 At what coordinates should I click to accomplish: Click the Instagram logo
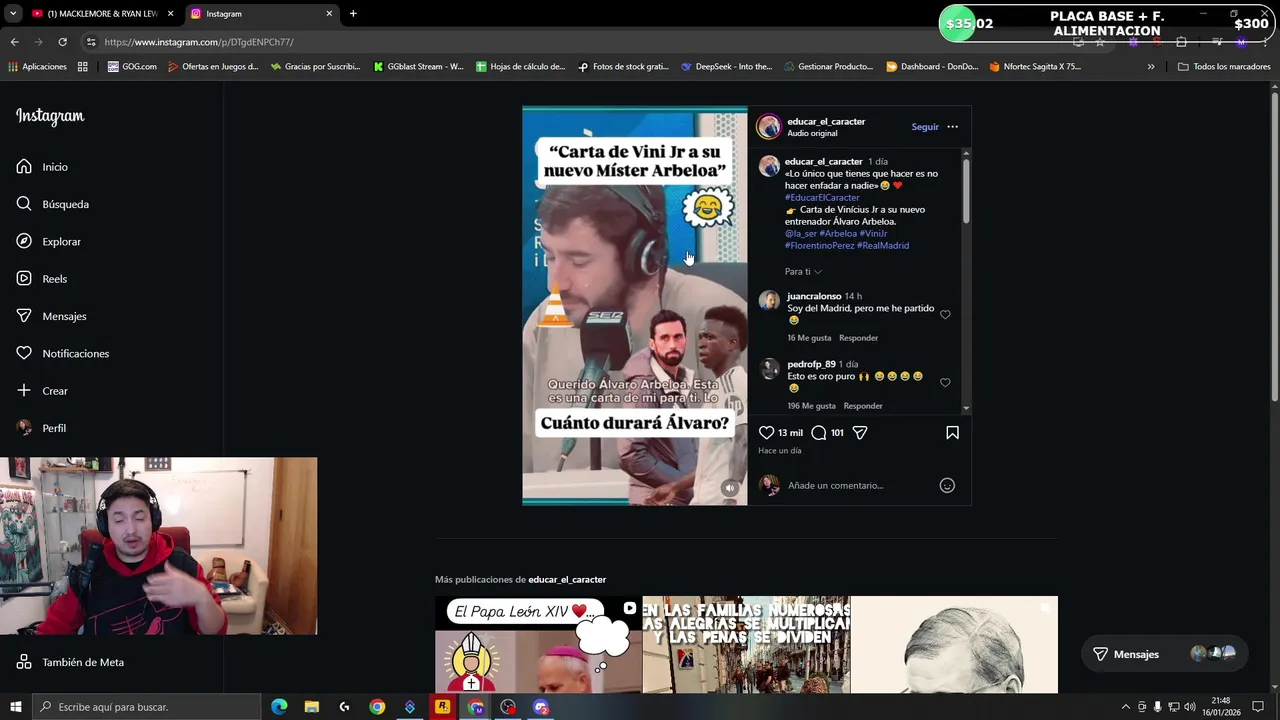pos(50,116)
